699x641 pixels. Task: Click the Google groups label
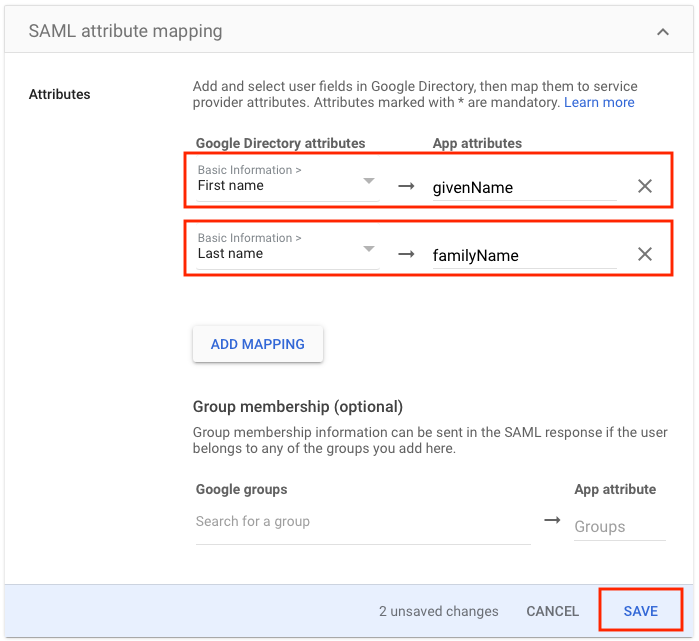tap(242, 489)
